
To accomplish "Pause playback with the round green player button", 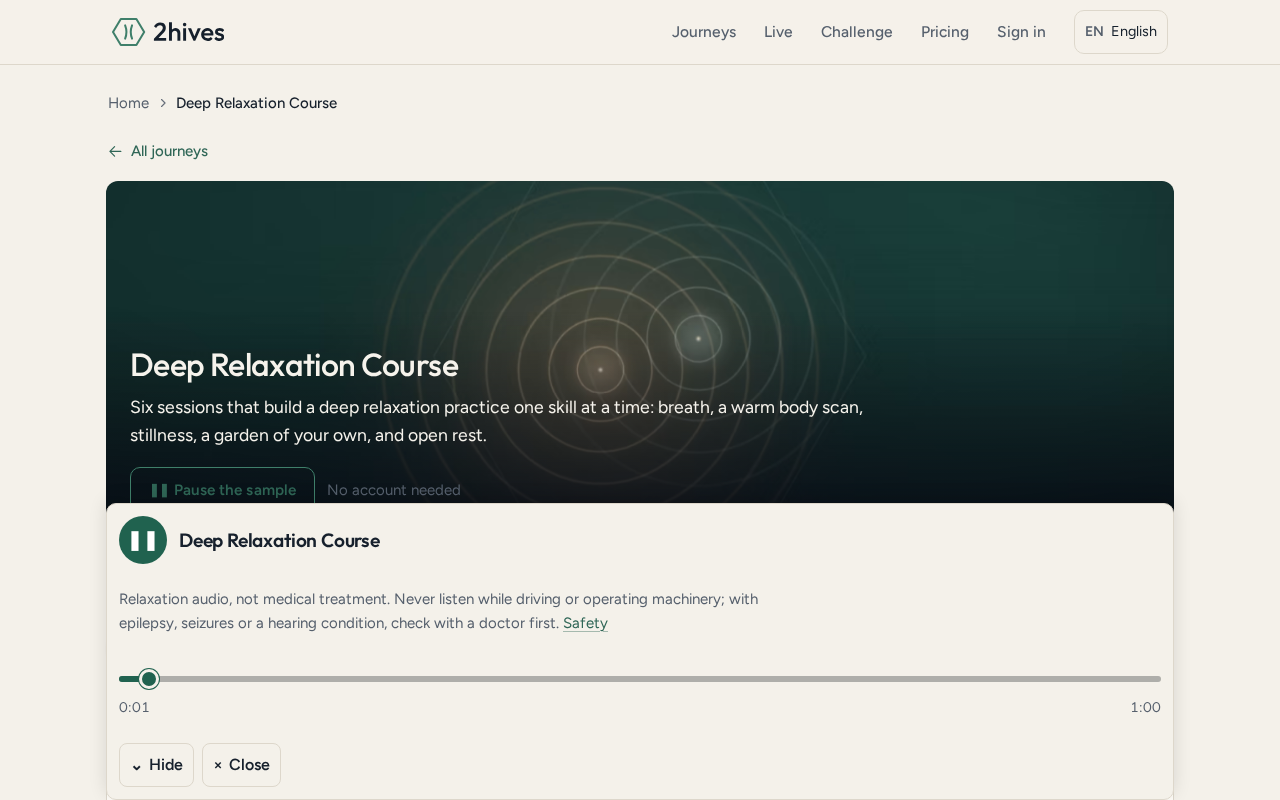I will pos(143,540).
